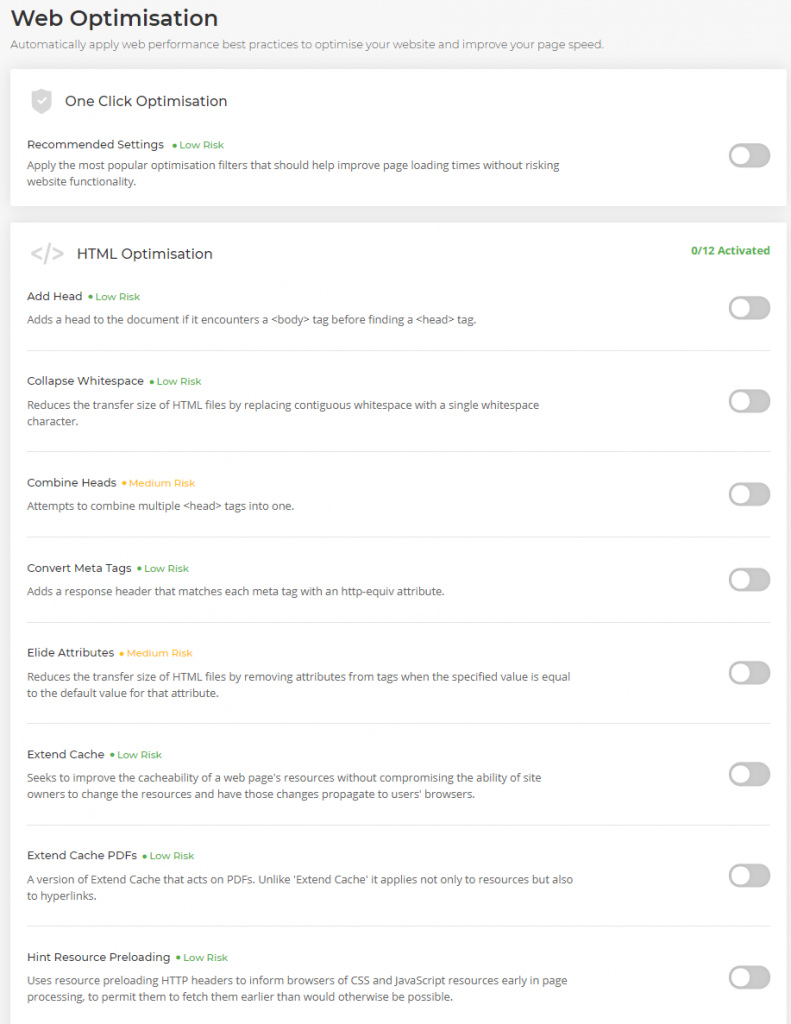Screen dimensions: 791x1024
Task: Enable the Recommended Settings toggle
Action: click(749, 156)
